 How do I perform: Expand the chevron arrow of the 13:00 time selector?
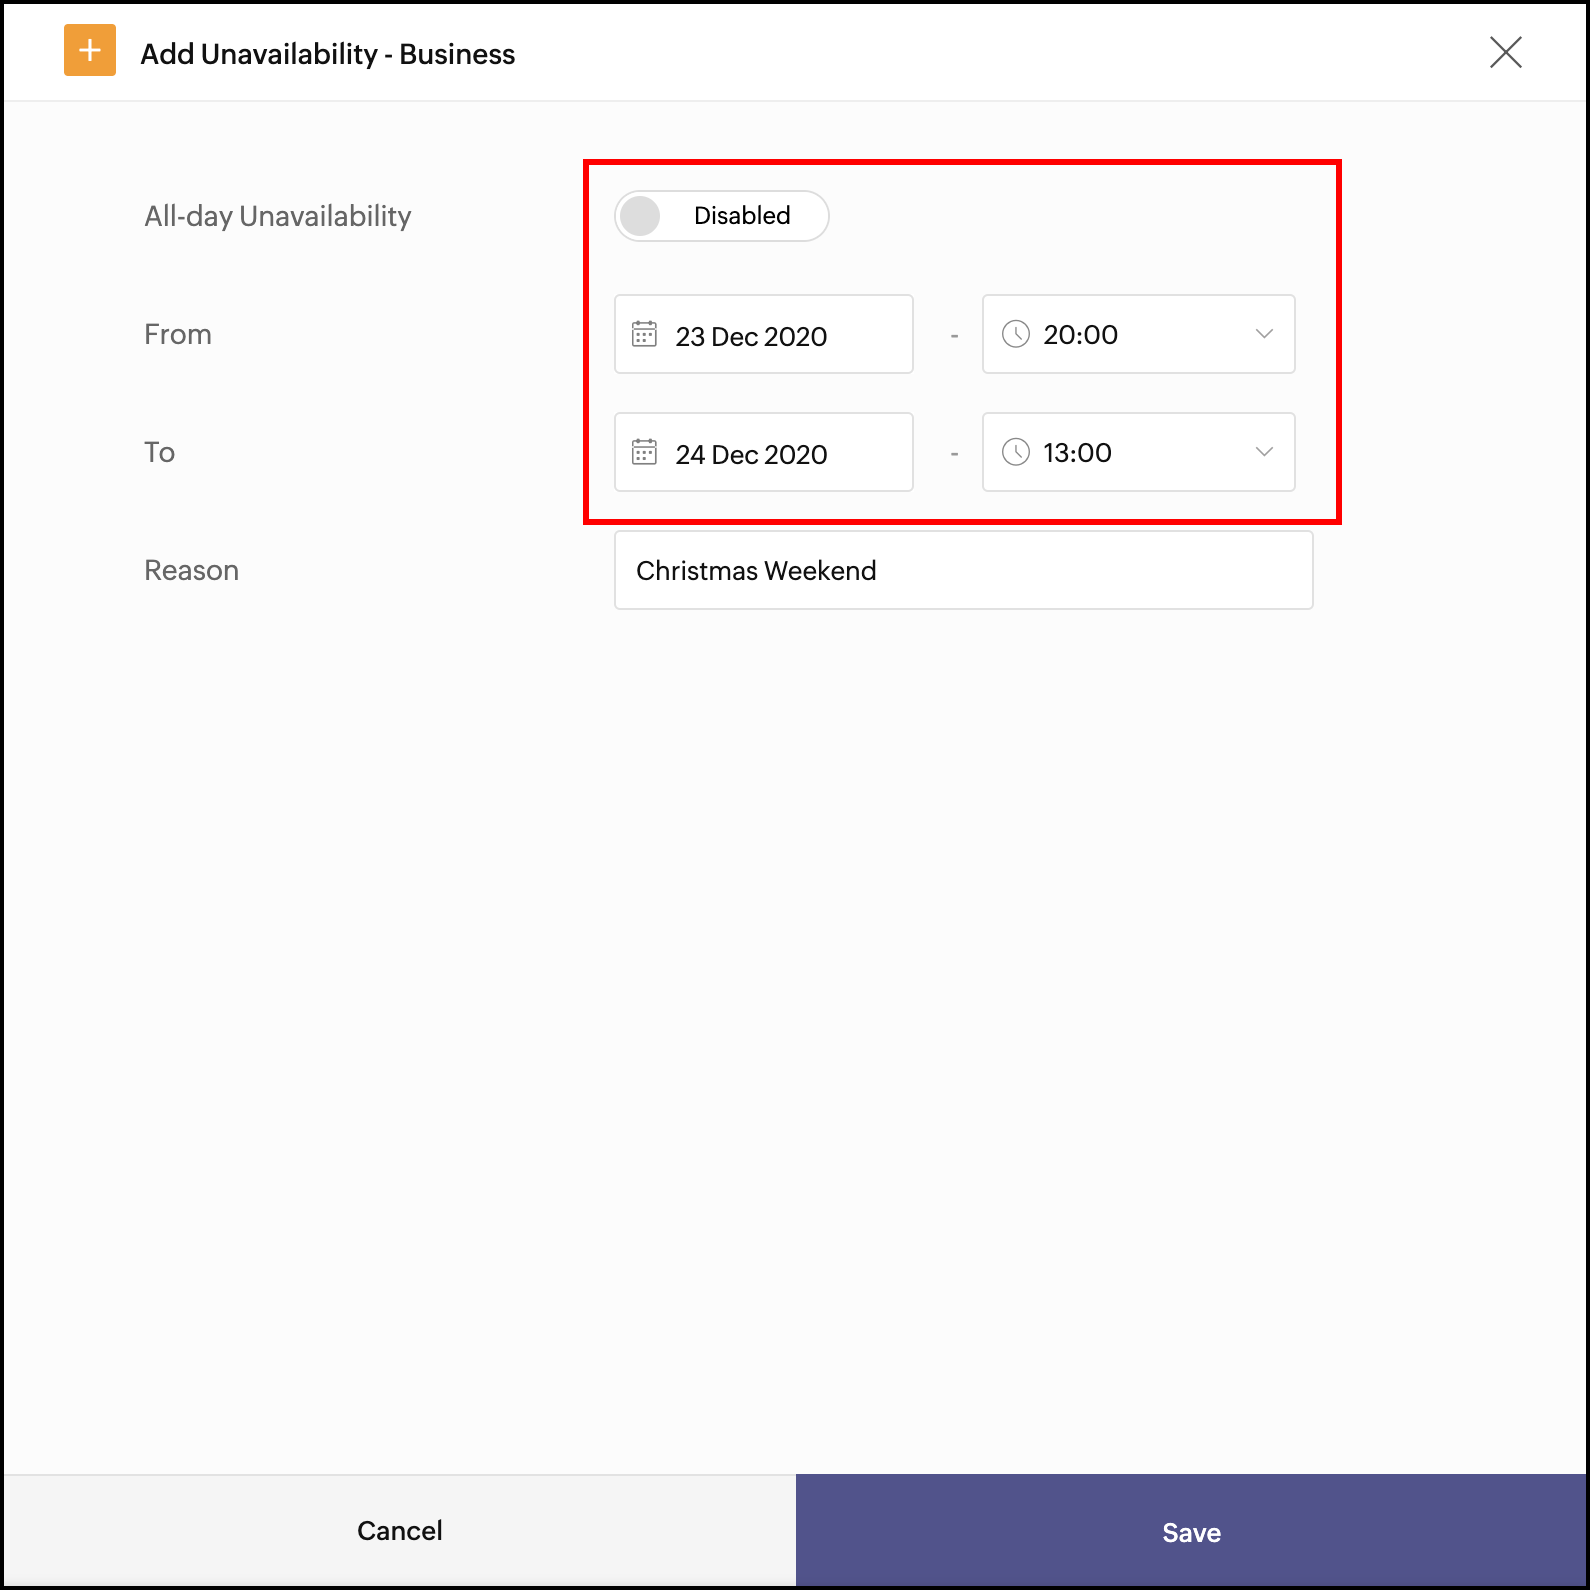(x=1264, y=452)
